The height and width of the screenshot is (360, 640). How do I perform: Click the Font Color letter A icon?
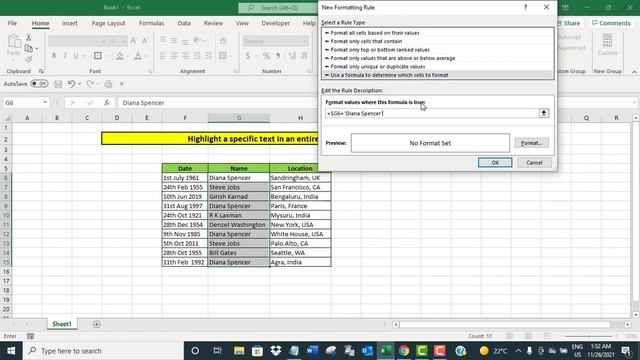coord(138,56)
